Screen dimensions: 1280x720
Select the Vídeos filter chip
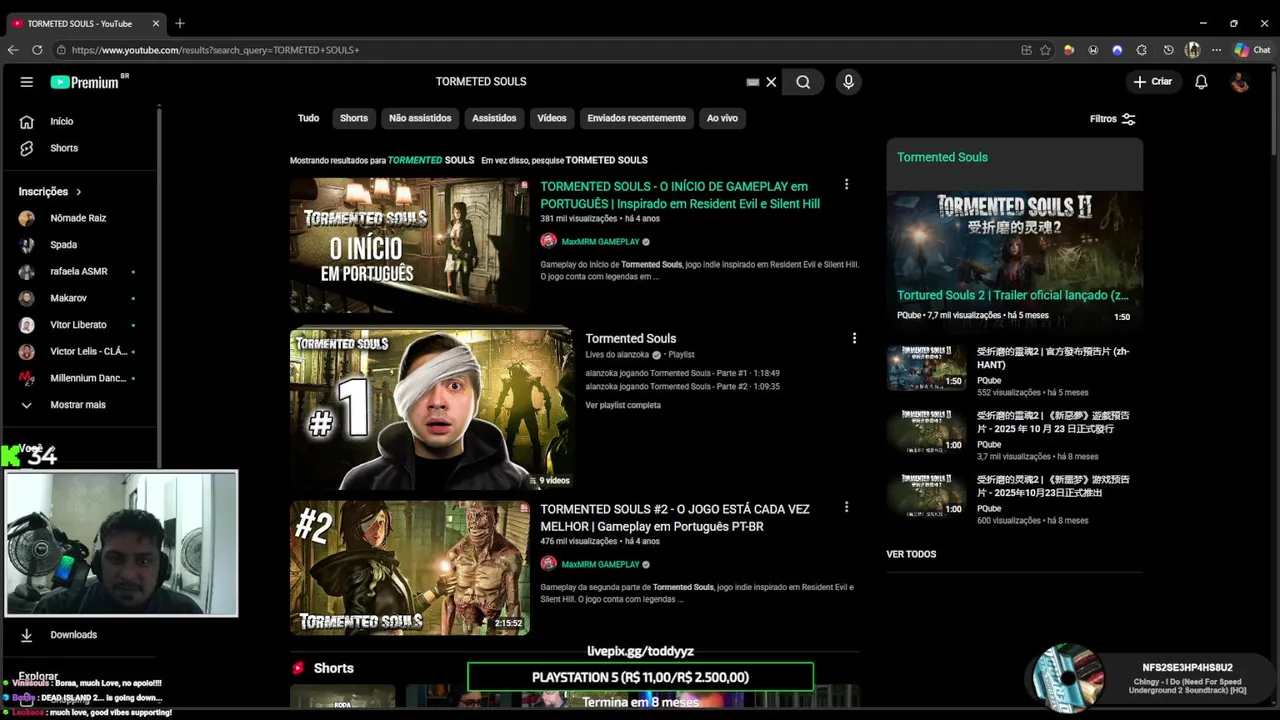tap(552, 118)
